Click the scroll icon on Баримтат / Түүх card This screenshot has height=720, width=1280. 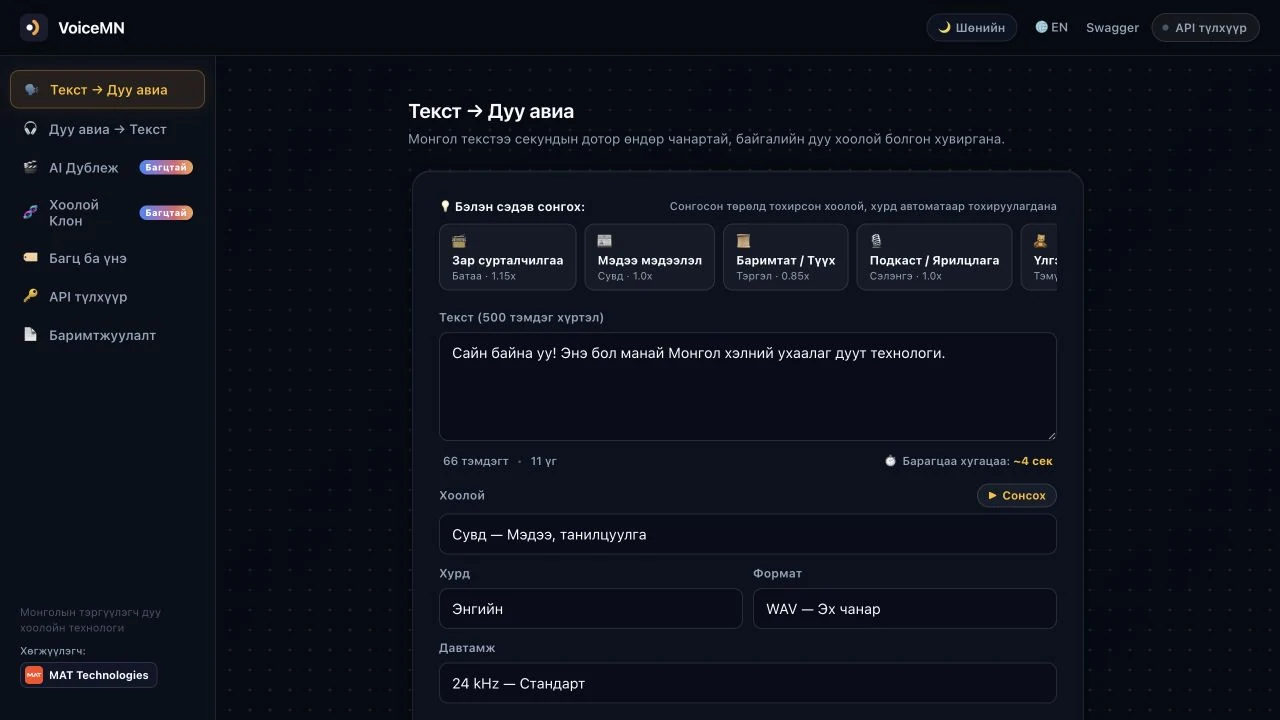[744, 241]
